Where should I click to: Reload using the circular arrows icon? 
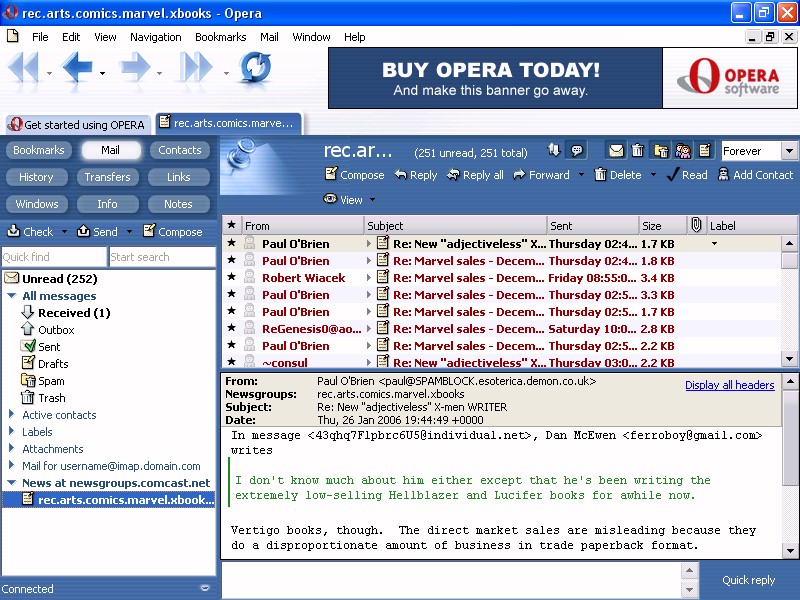[255, 67]
